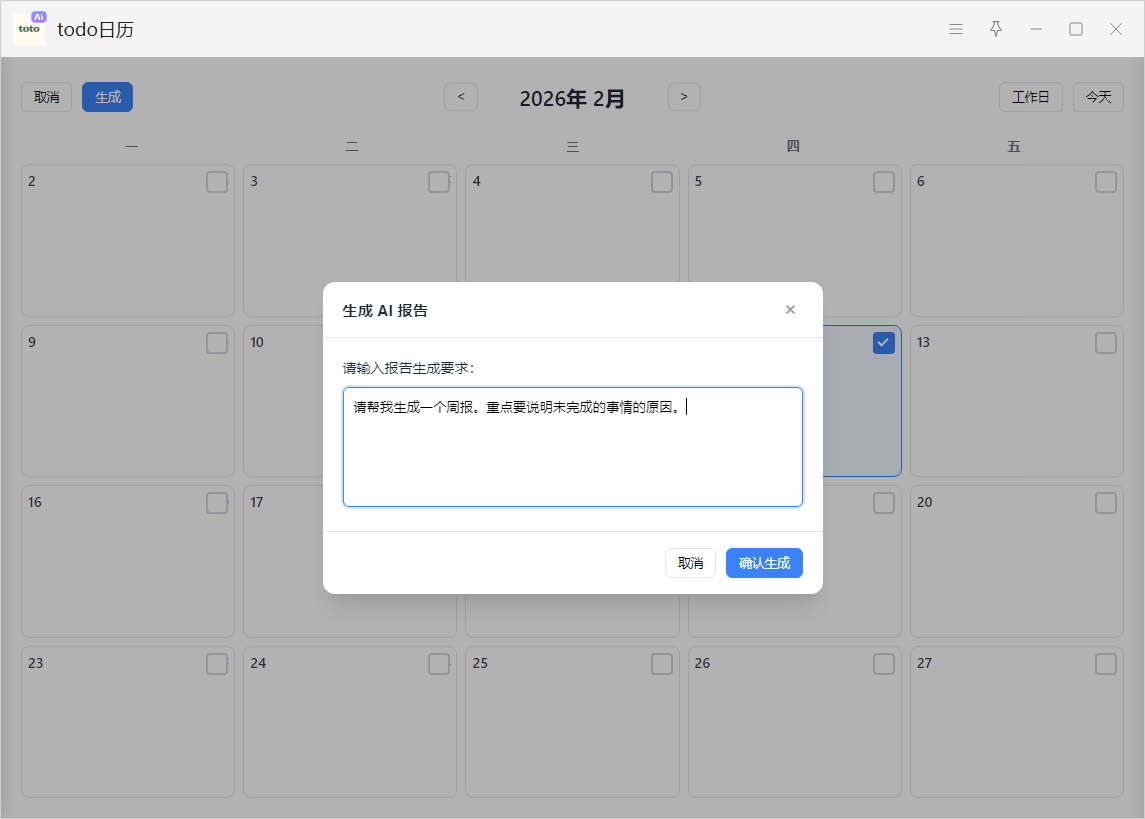The height and width of the screenshot is (819, 1145).
Task: Pin the window with the pushpin icon
Action: tap(996, 29)
